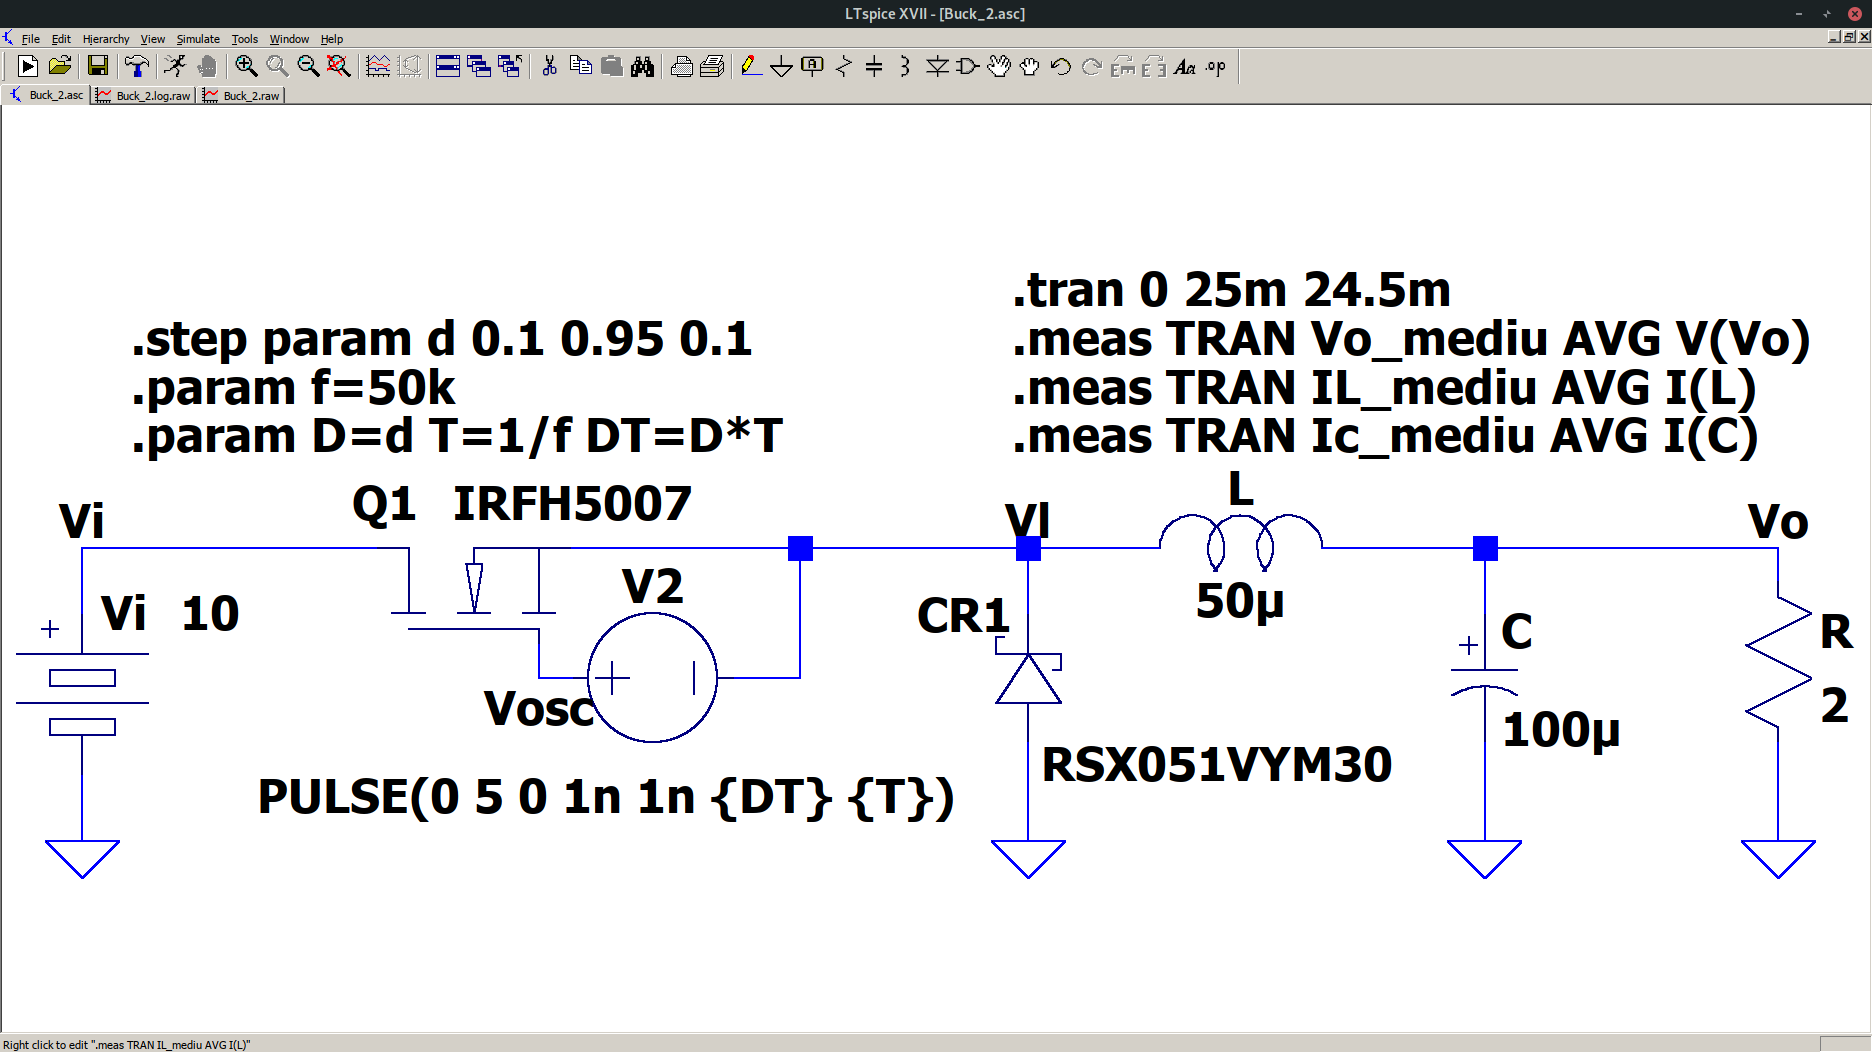1872x1052 pixels.
Task: Switch to the Buck_2.asc tab
Action: [47, 95]
